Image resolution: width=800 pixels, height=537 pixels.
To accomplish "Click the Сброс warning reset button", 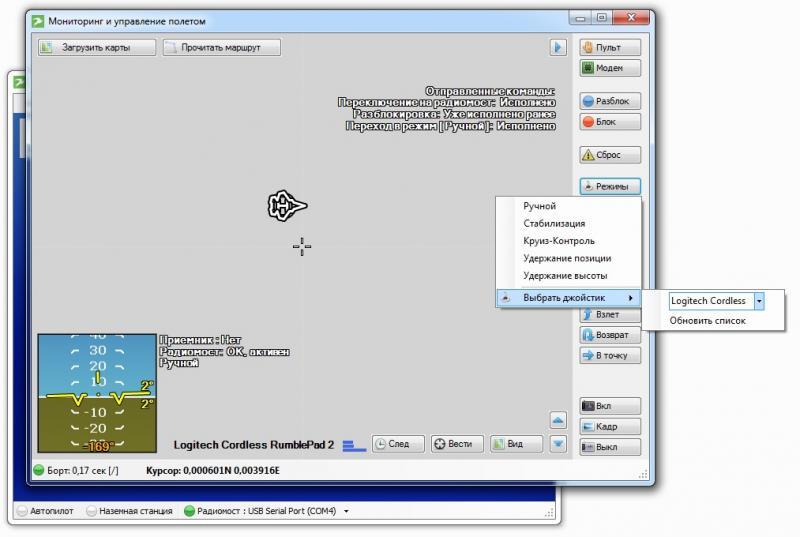I will tap(609, 155).
